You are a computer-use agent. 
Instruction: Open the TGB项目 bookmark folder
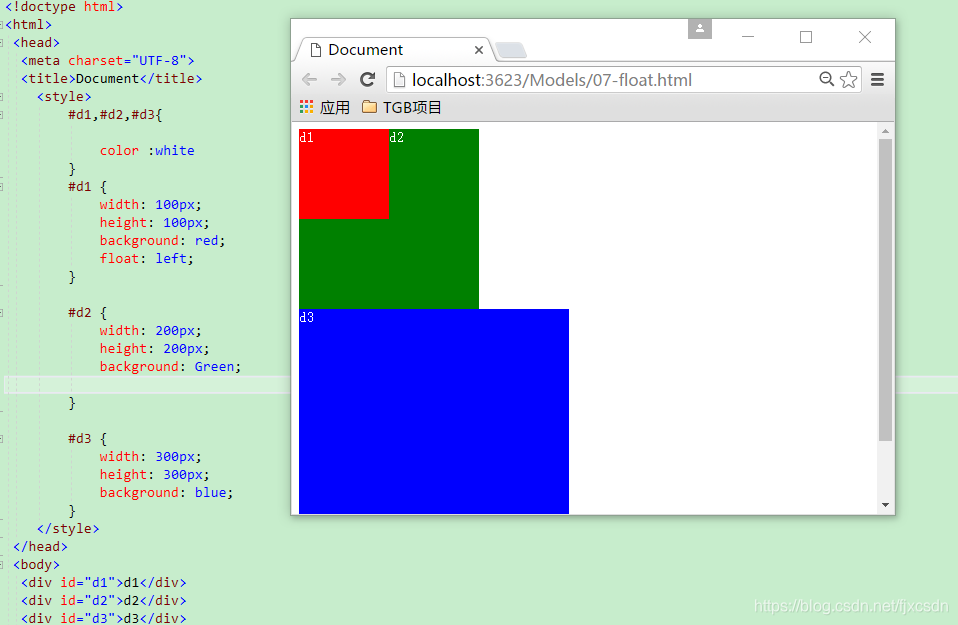click(x=401, y=108)
